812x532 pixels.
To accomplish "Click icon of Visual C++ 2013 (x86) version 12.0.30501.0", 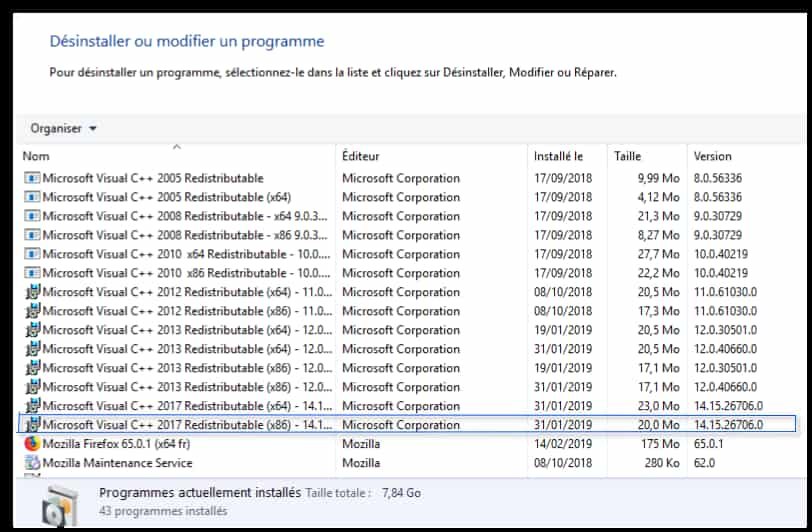I will coord(33,368).
